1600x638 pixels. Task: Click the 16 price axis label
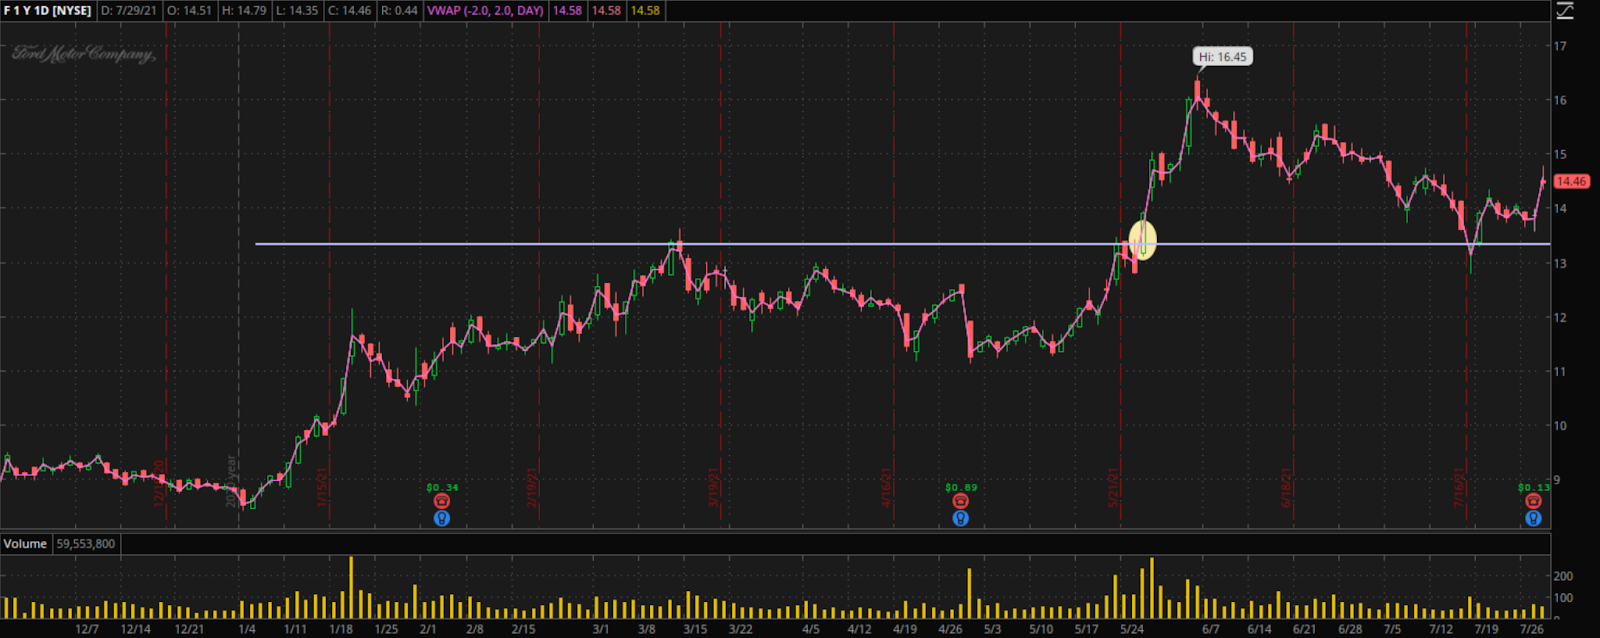coord(1560,100)
